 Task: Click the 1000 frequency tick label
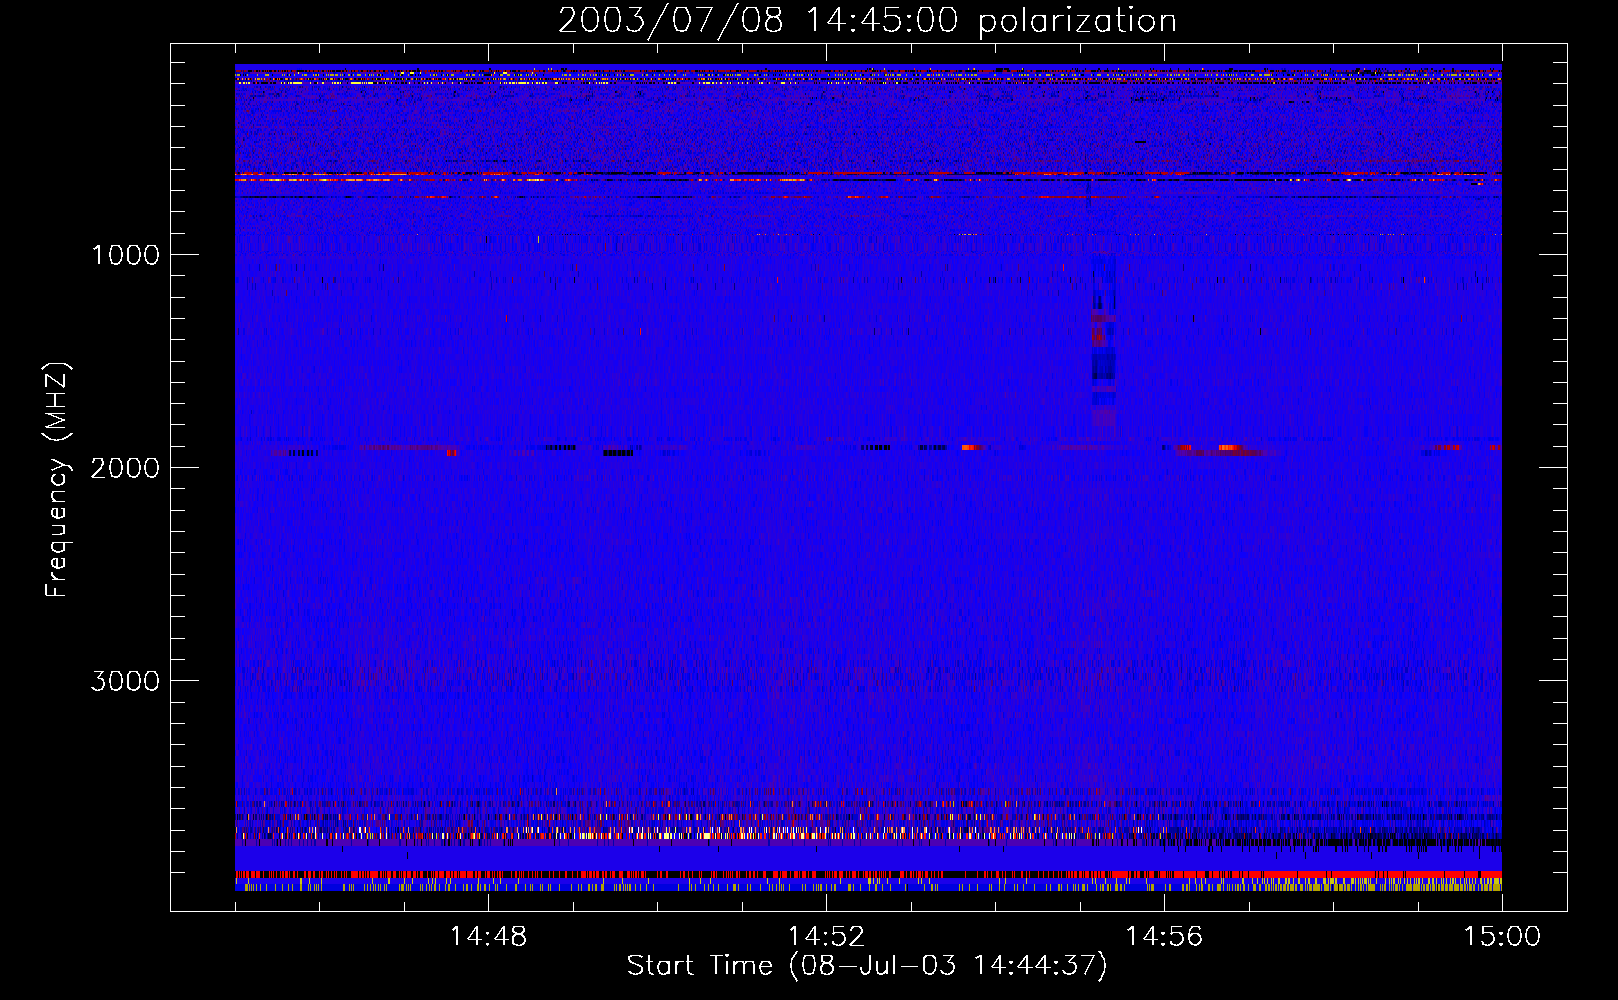[x=125, y=255]
